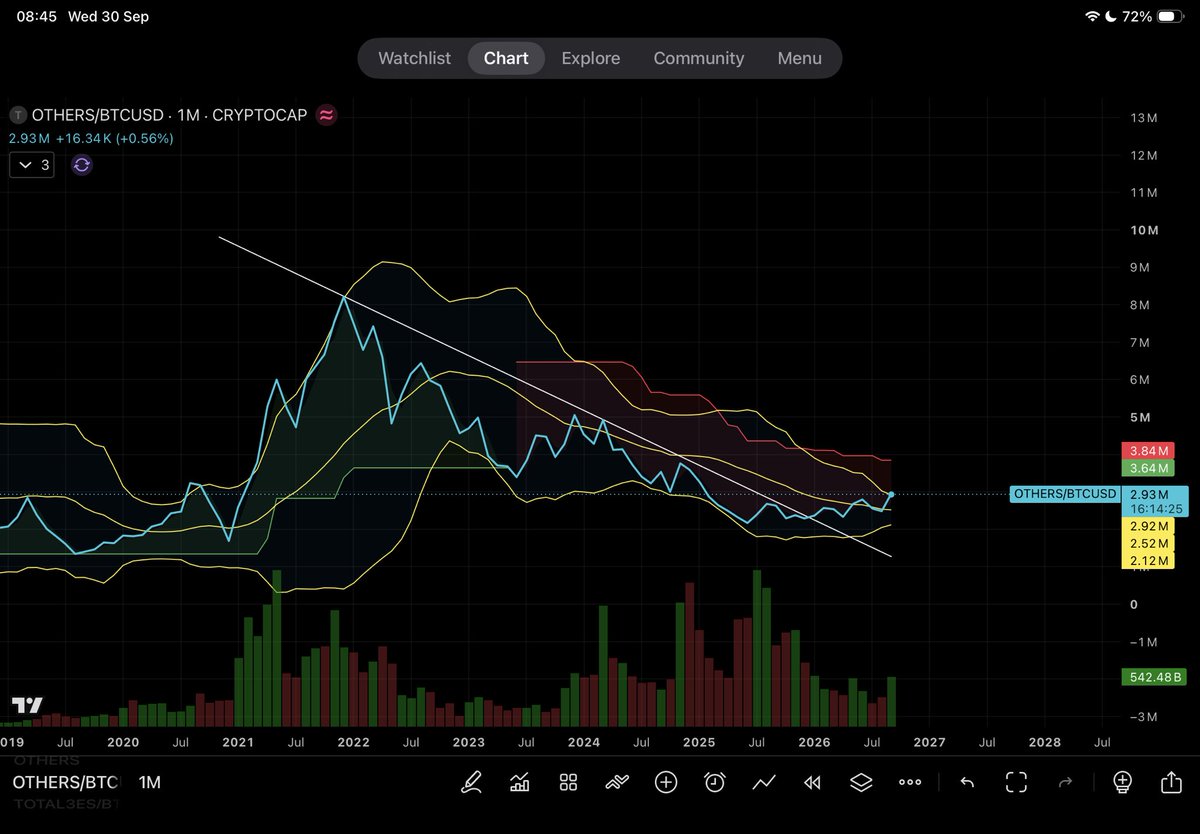Screen dimensions: 1200x834
Task: Tap the grey T symbol logo before OTHERS/BTCUSD
Action: 18,115
